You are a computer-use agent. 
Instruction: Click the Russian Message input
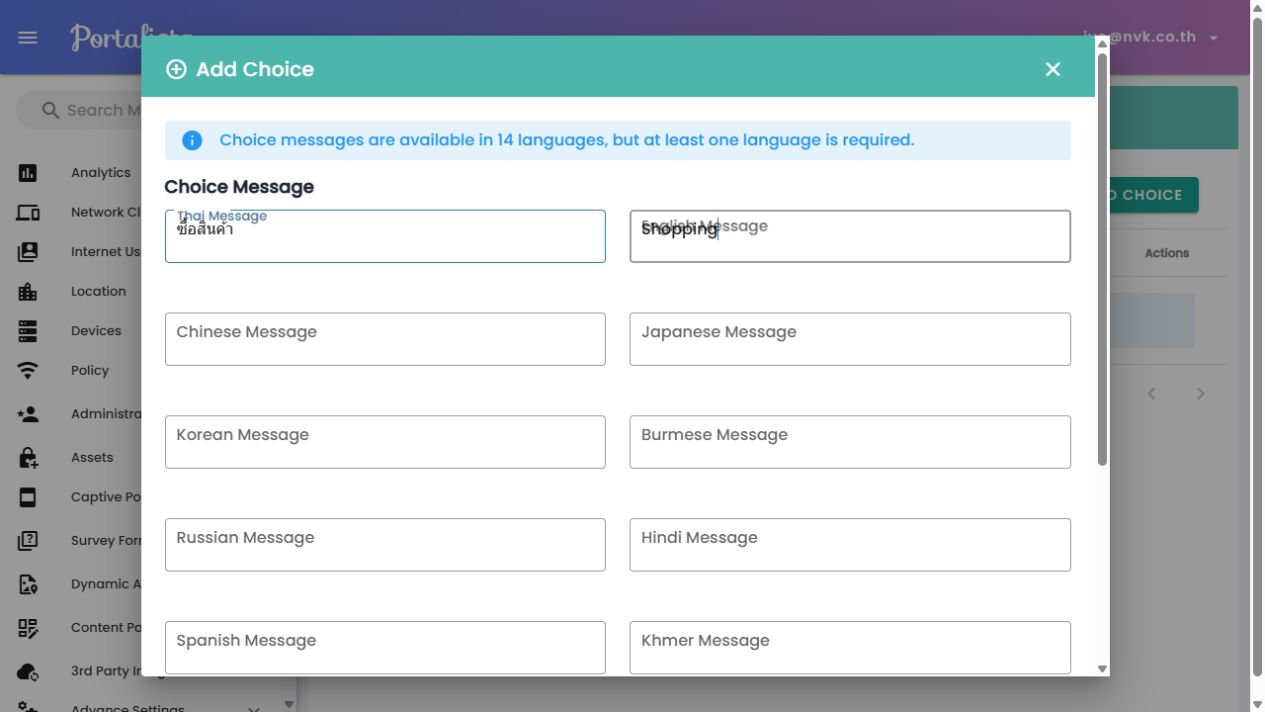tap(385, 545)
